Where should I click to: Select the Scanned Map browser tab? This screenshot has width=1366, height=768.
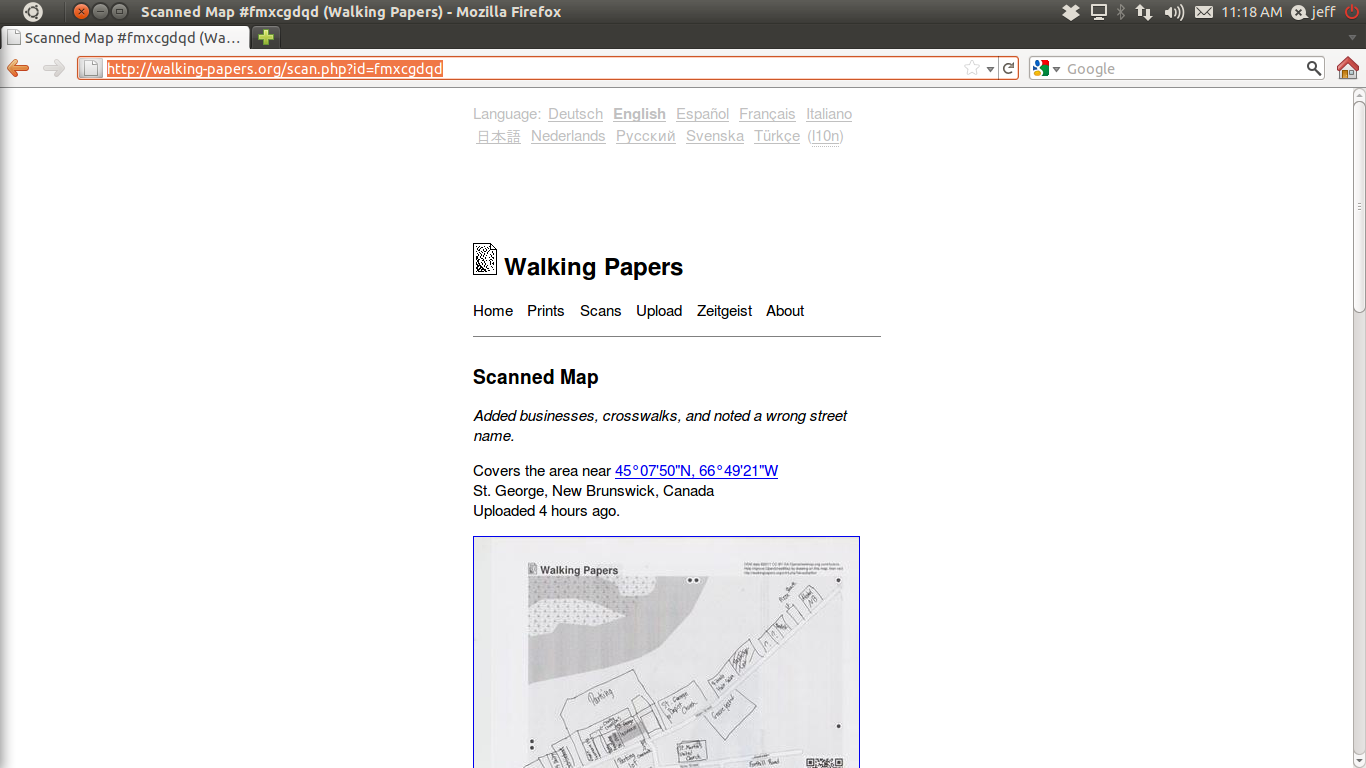coord(125,38)
